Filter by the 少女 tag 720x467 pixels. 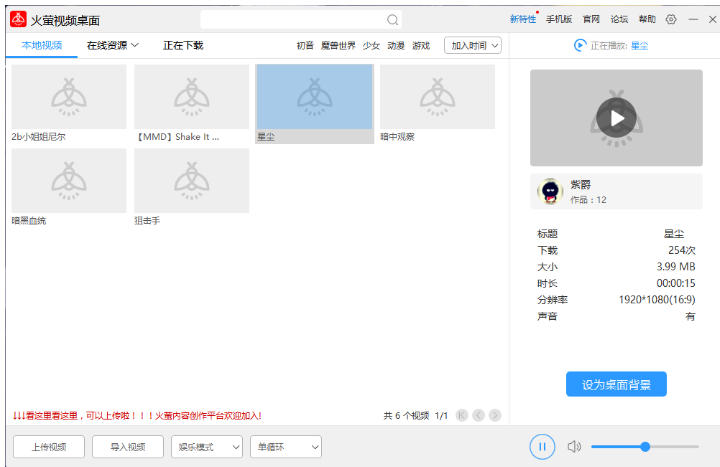(371, 45)
